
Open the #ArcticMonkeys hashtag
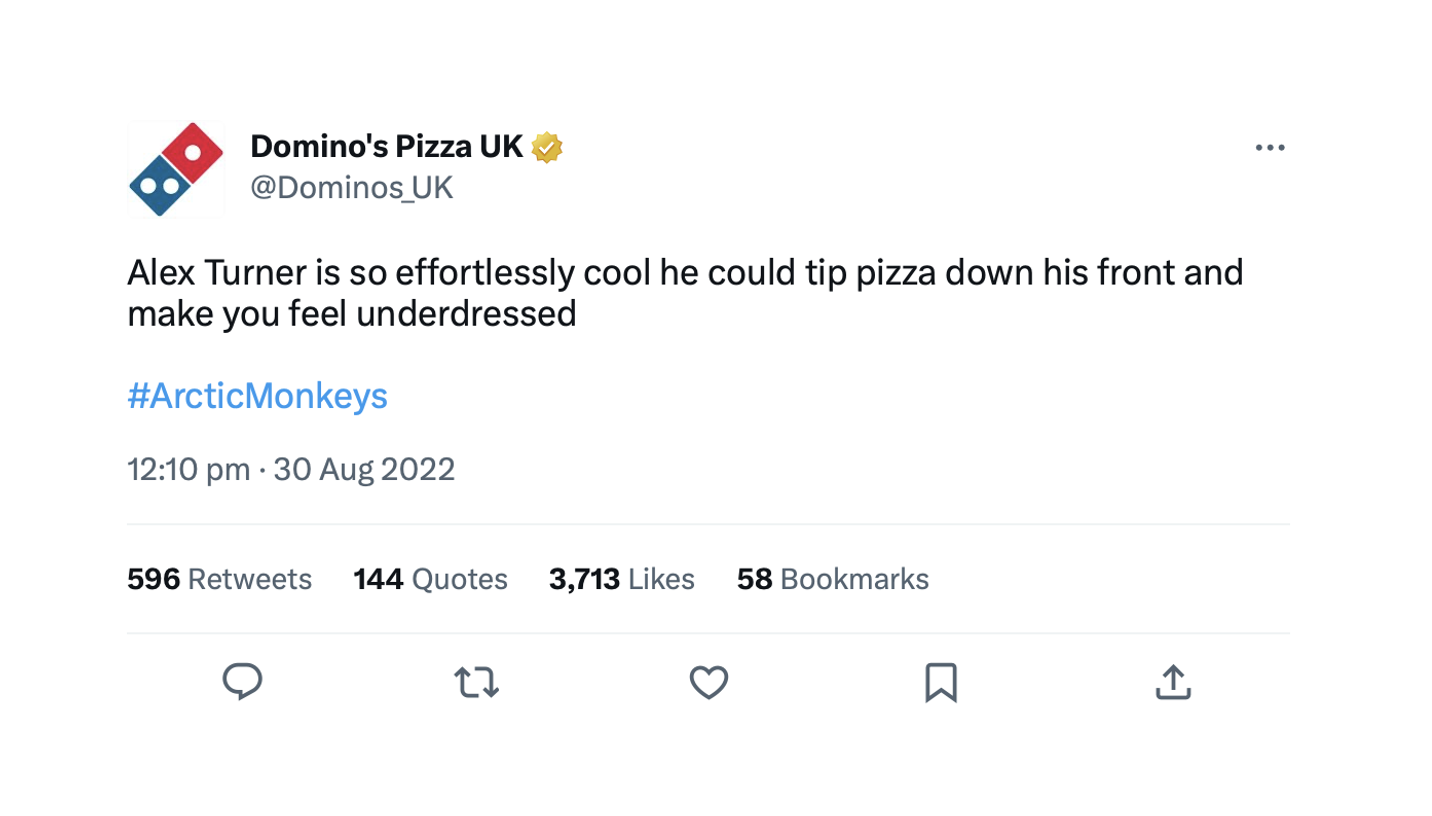pos(257,397)
